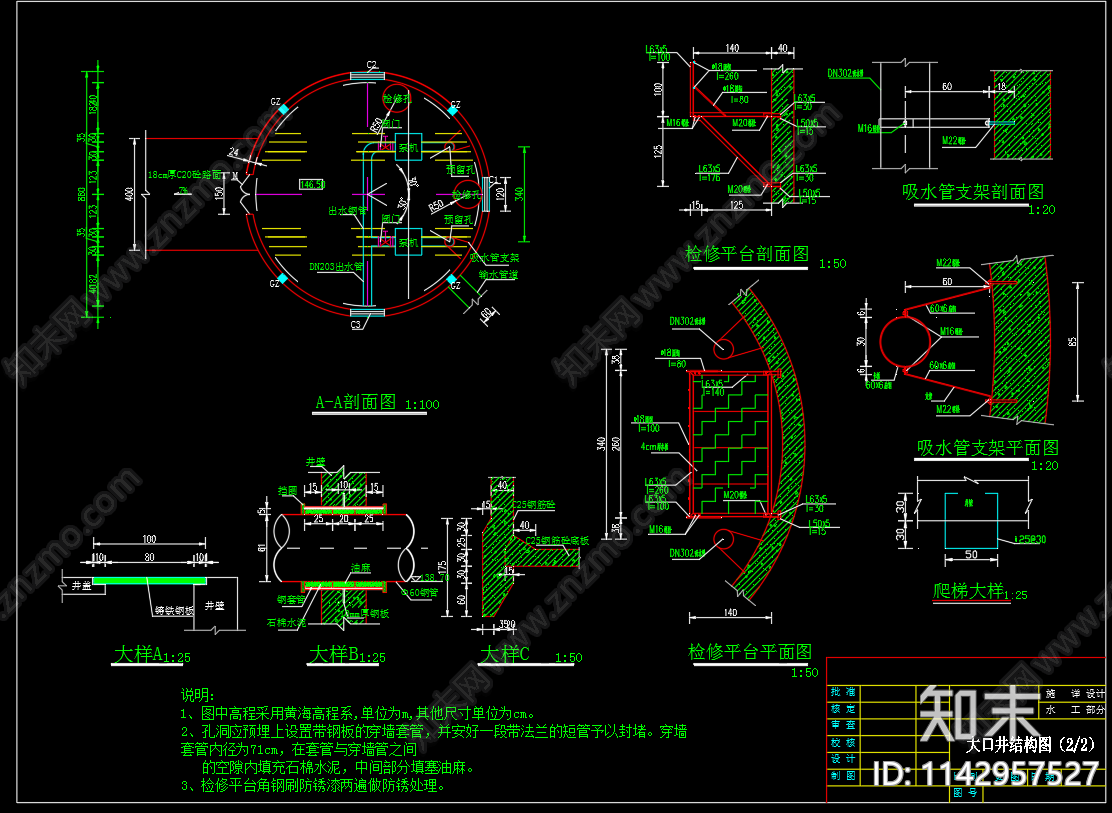1112x813 pixels.
Task: Select the "审查" title block cell
Action: (x=843, y=726)
